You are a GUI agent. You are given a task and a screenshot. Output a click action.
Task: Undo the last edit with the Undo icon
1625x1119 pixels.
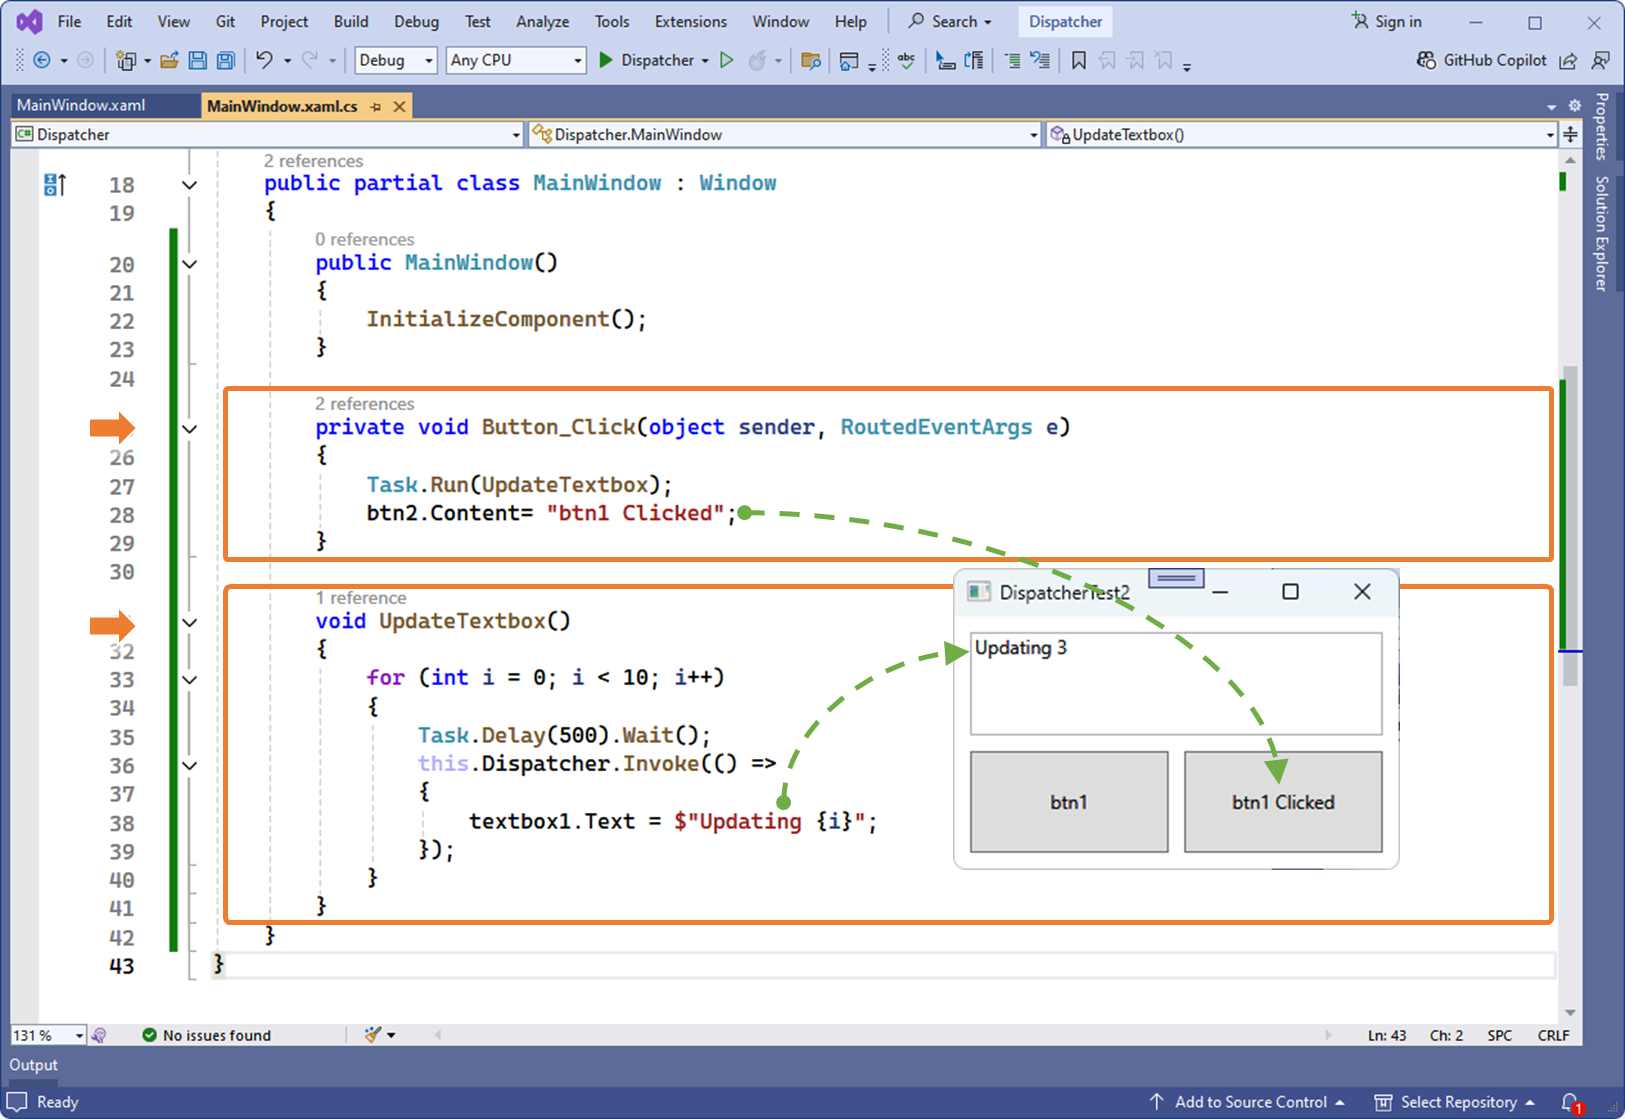pyautogui.click(x=264, y=60)
